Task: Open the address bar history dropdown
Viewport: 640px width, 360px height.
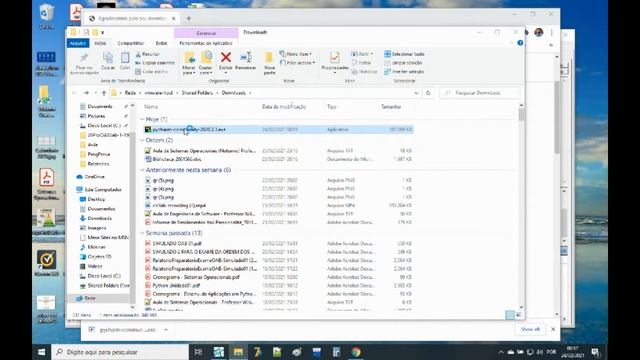Action: [x=416, y=93]
